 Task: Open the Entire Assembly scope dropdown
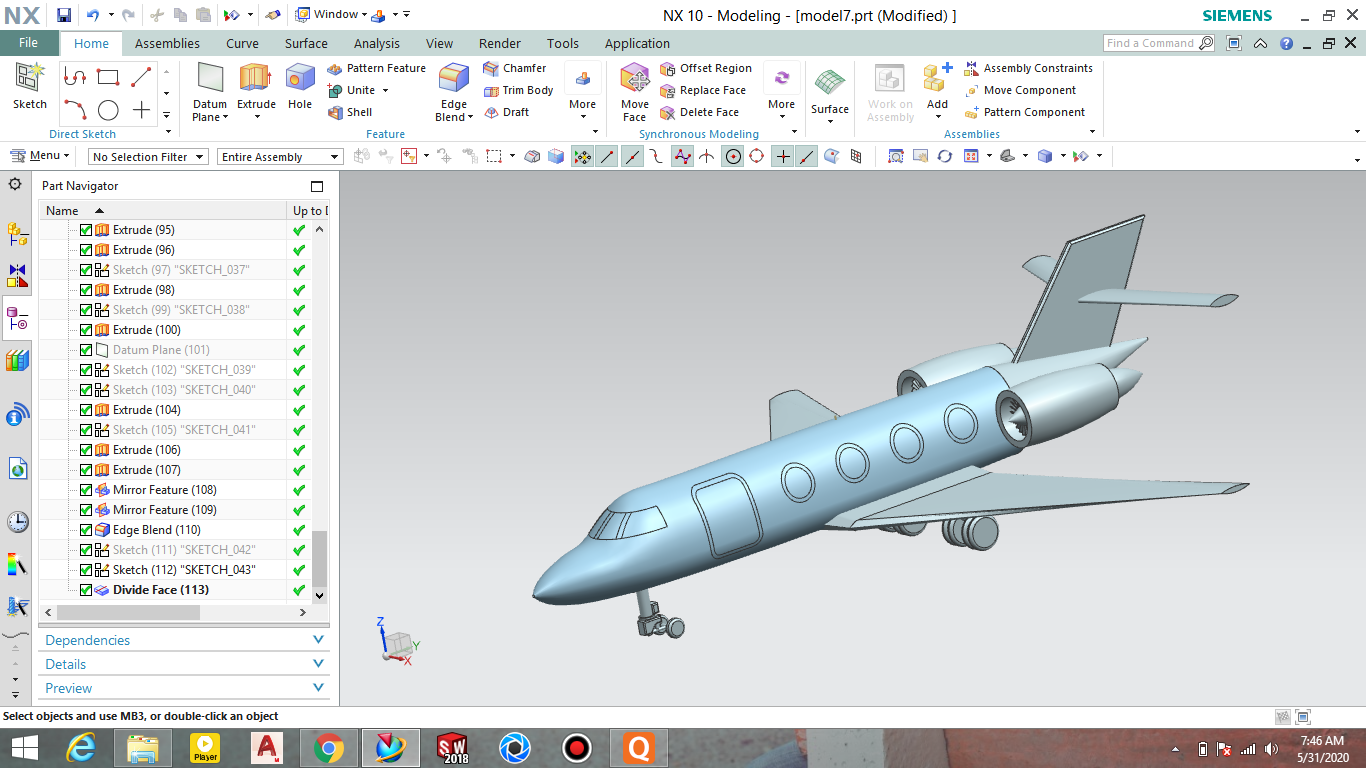pyautogui.click(x=280, y=157)
